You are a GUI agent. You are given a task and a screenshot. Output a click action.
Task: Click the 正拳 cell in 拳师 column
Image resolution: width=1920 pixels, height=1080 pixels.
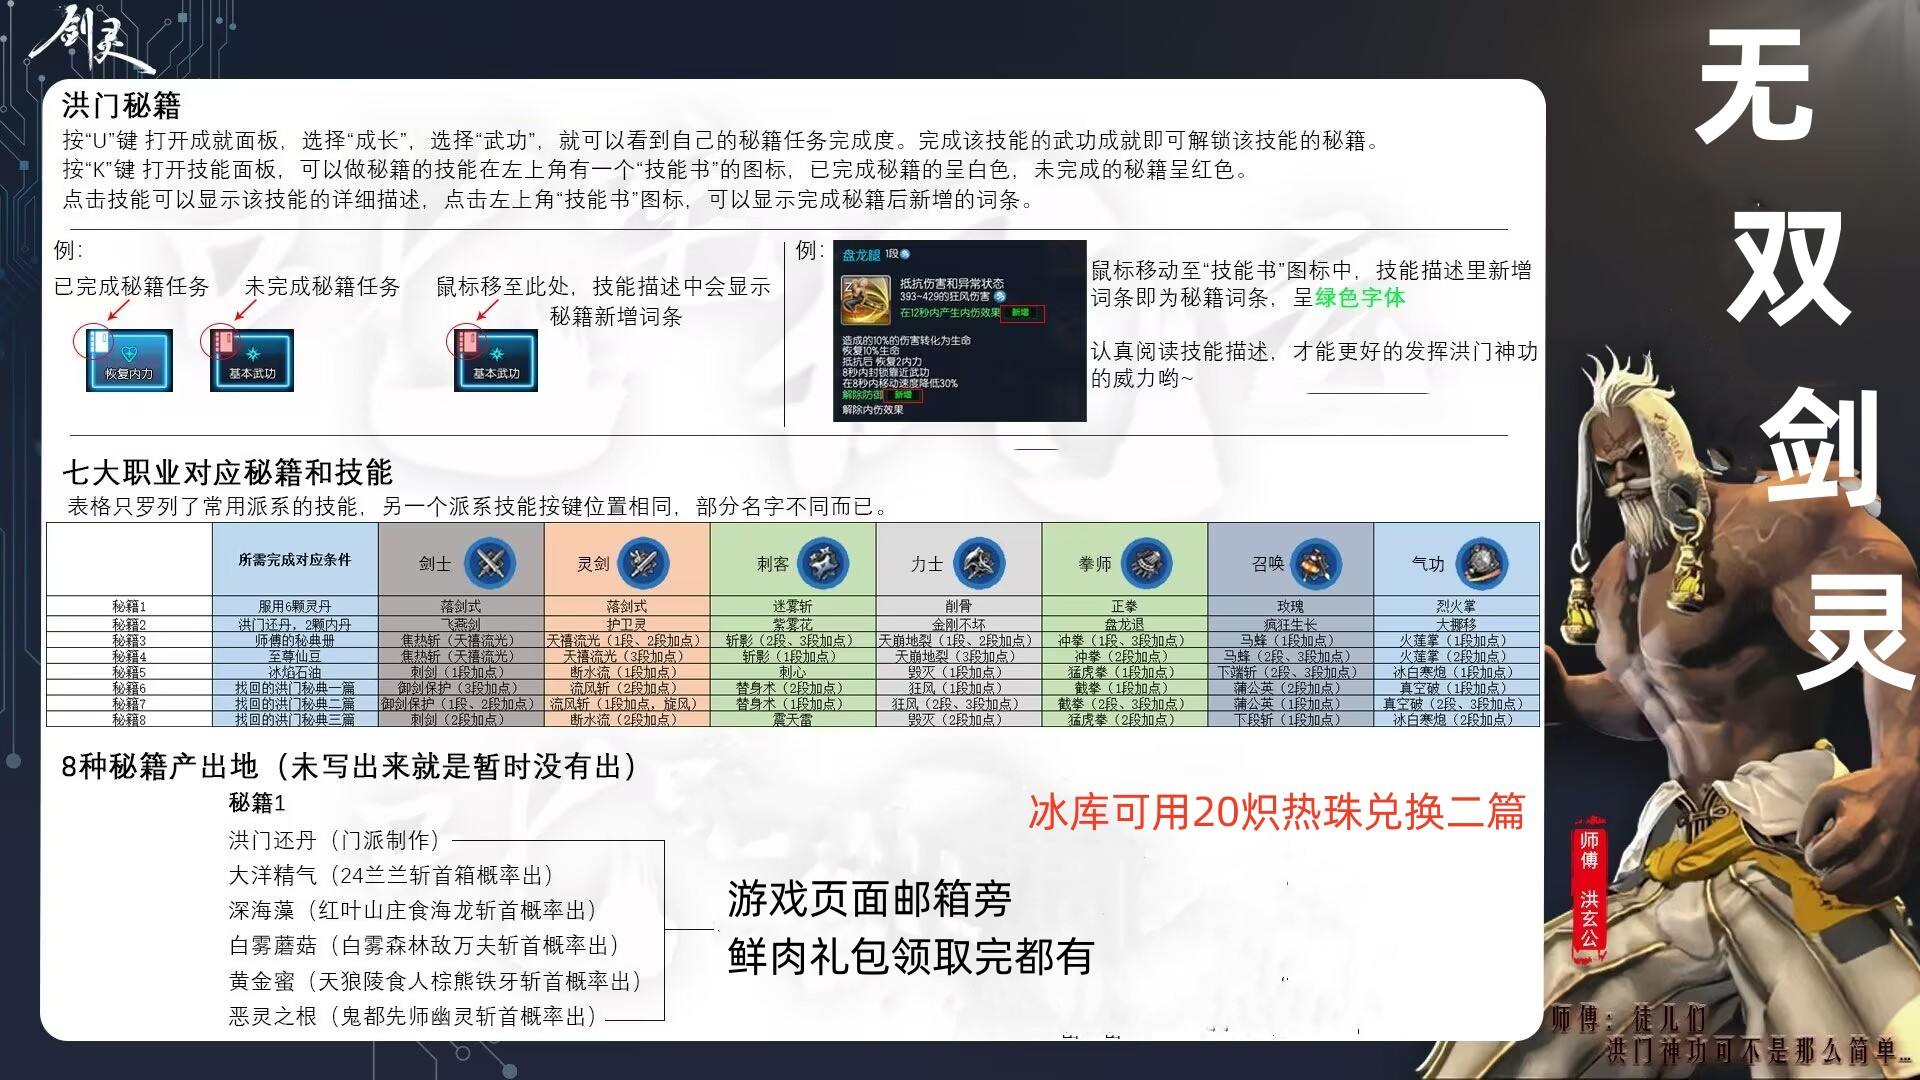click(1125, 606)
